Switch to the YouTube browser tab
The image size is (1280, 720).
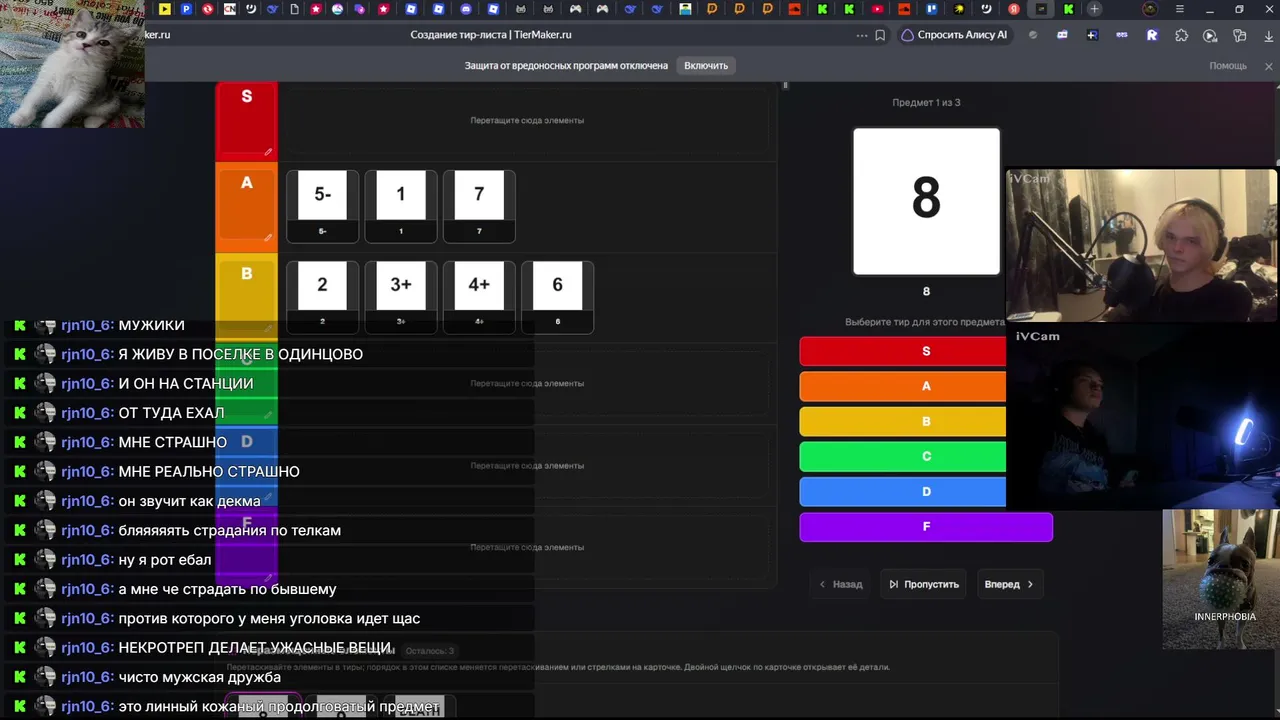[x=877, y=9]
